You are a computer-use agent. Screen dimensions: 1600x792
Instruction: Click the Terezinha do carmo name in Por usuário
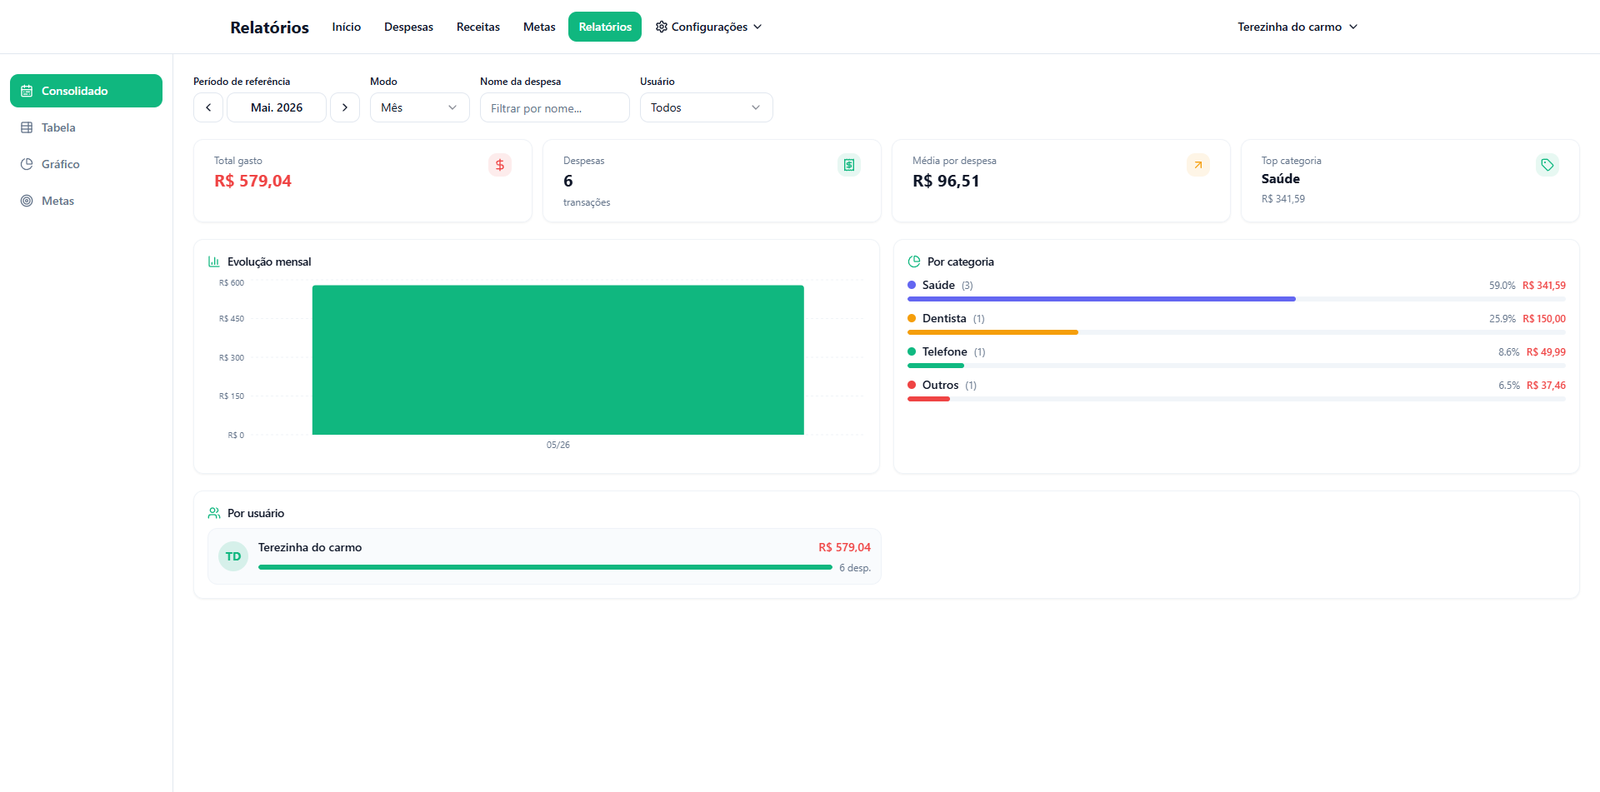coord(310,547)
